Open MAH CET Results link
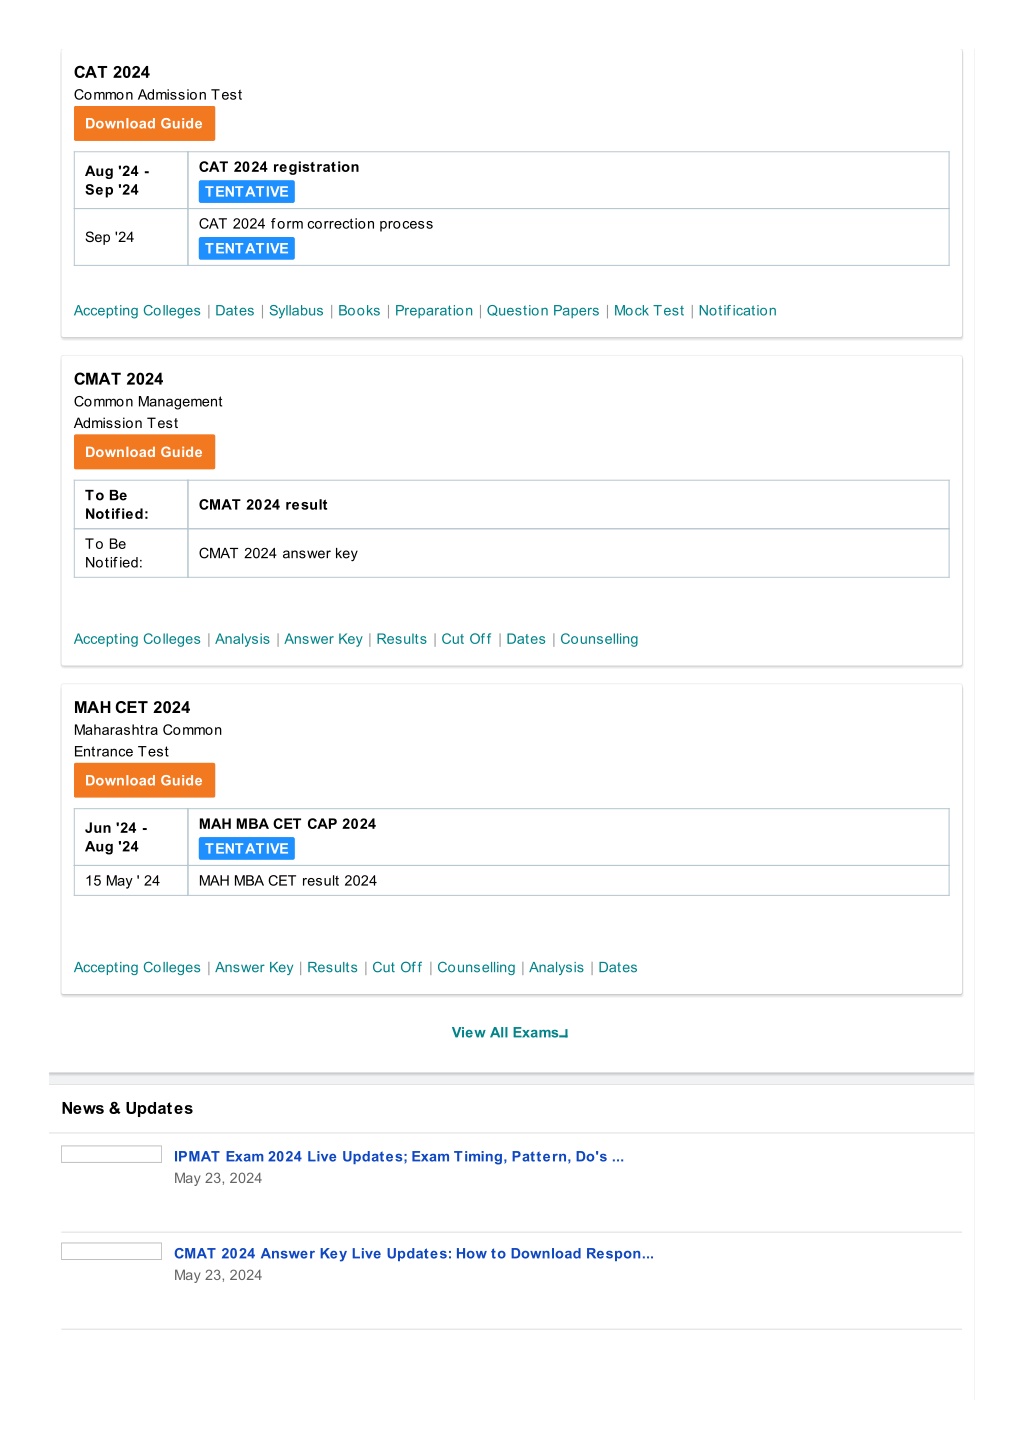 tap(332, 967)
